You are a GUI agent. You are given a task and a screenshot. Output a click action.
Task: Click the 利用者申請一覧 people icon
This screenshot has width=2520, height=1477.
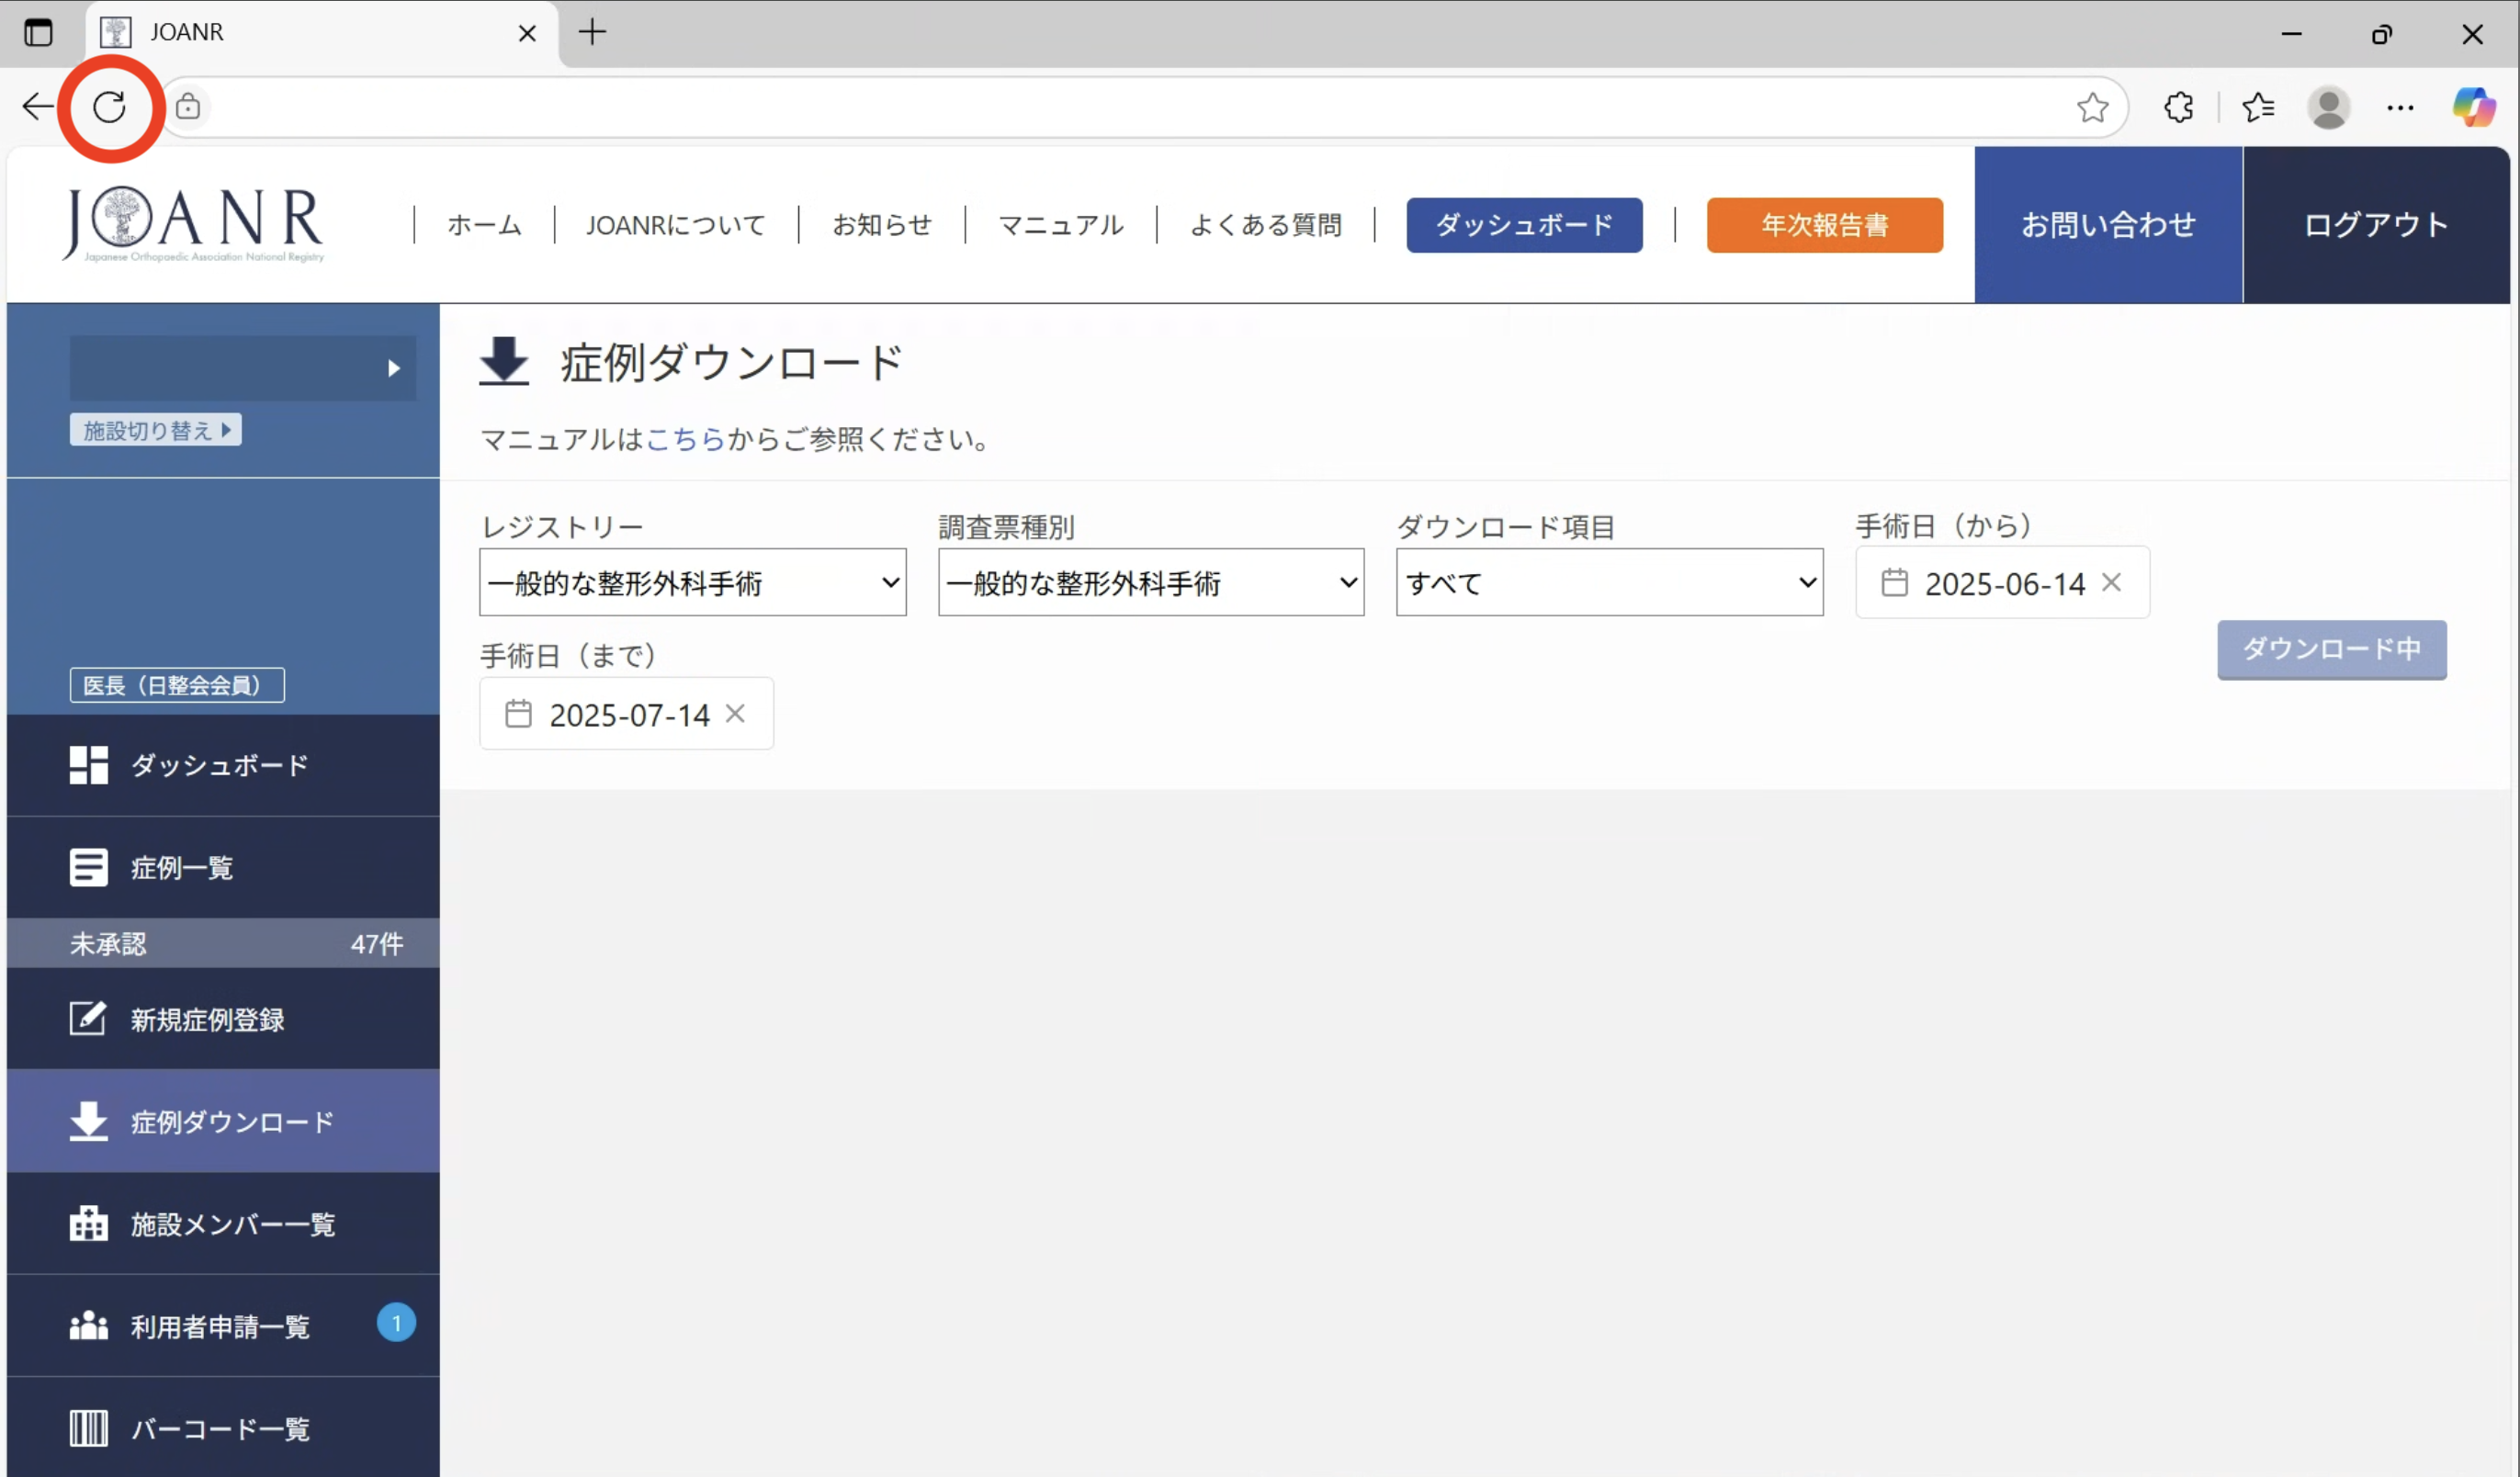[88, 1325]
